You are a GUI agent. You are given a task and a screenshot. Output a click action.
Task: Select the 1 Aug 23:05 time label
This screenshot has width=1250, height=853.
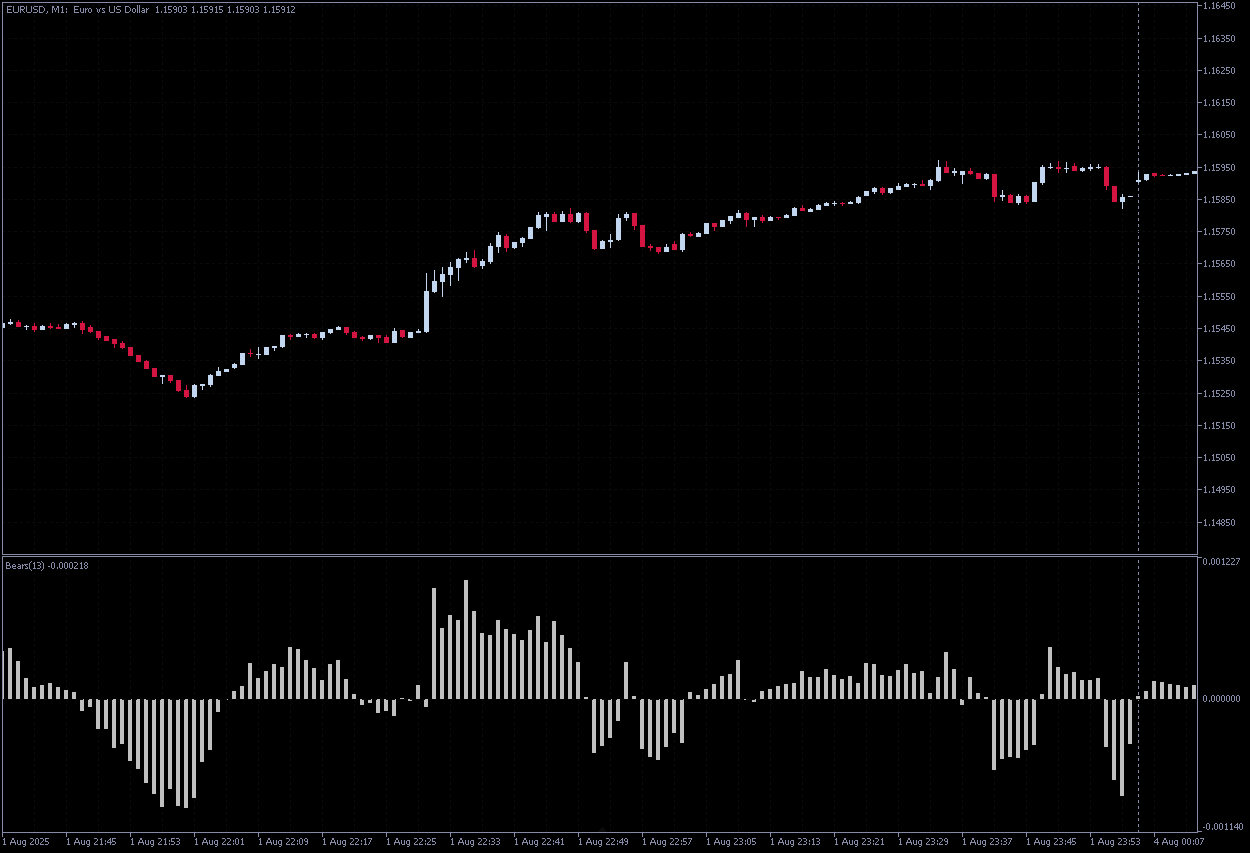[731, 842]
